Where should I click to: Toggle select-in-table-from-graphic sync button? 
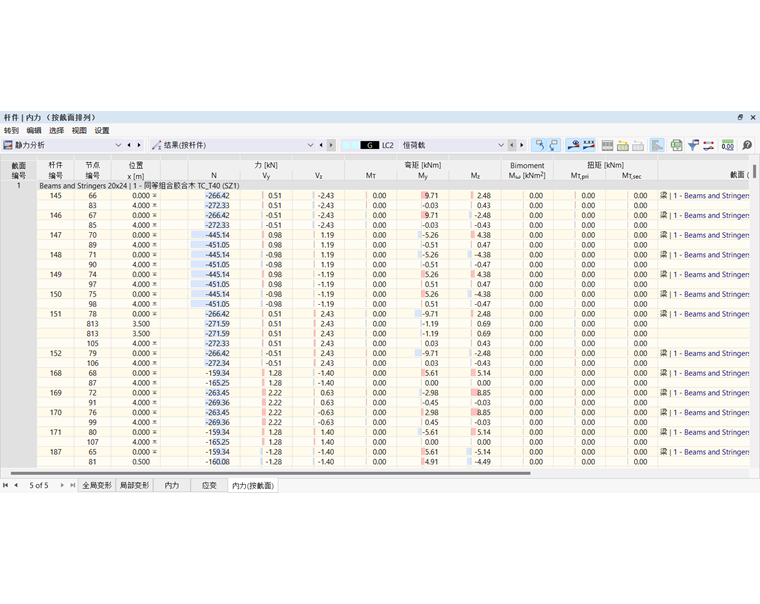(539, 145)
